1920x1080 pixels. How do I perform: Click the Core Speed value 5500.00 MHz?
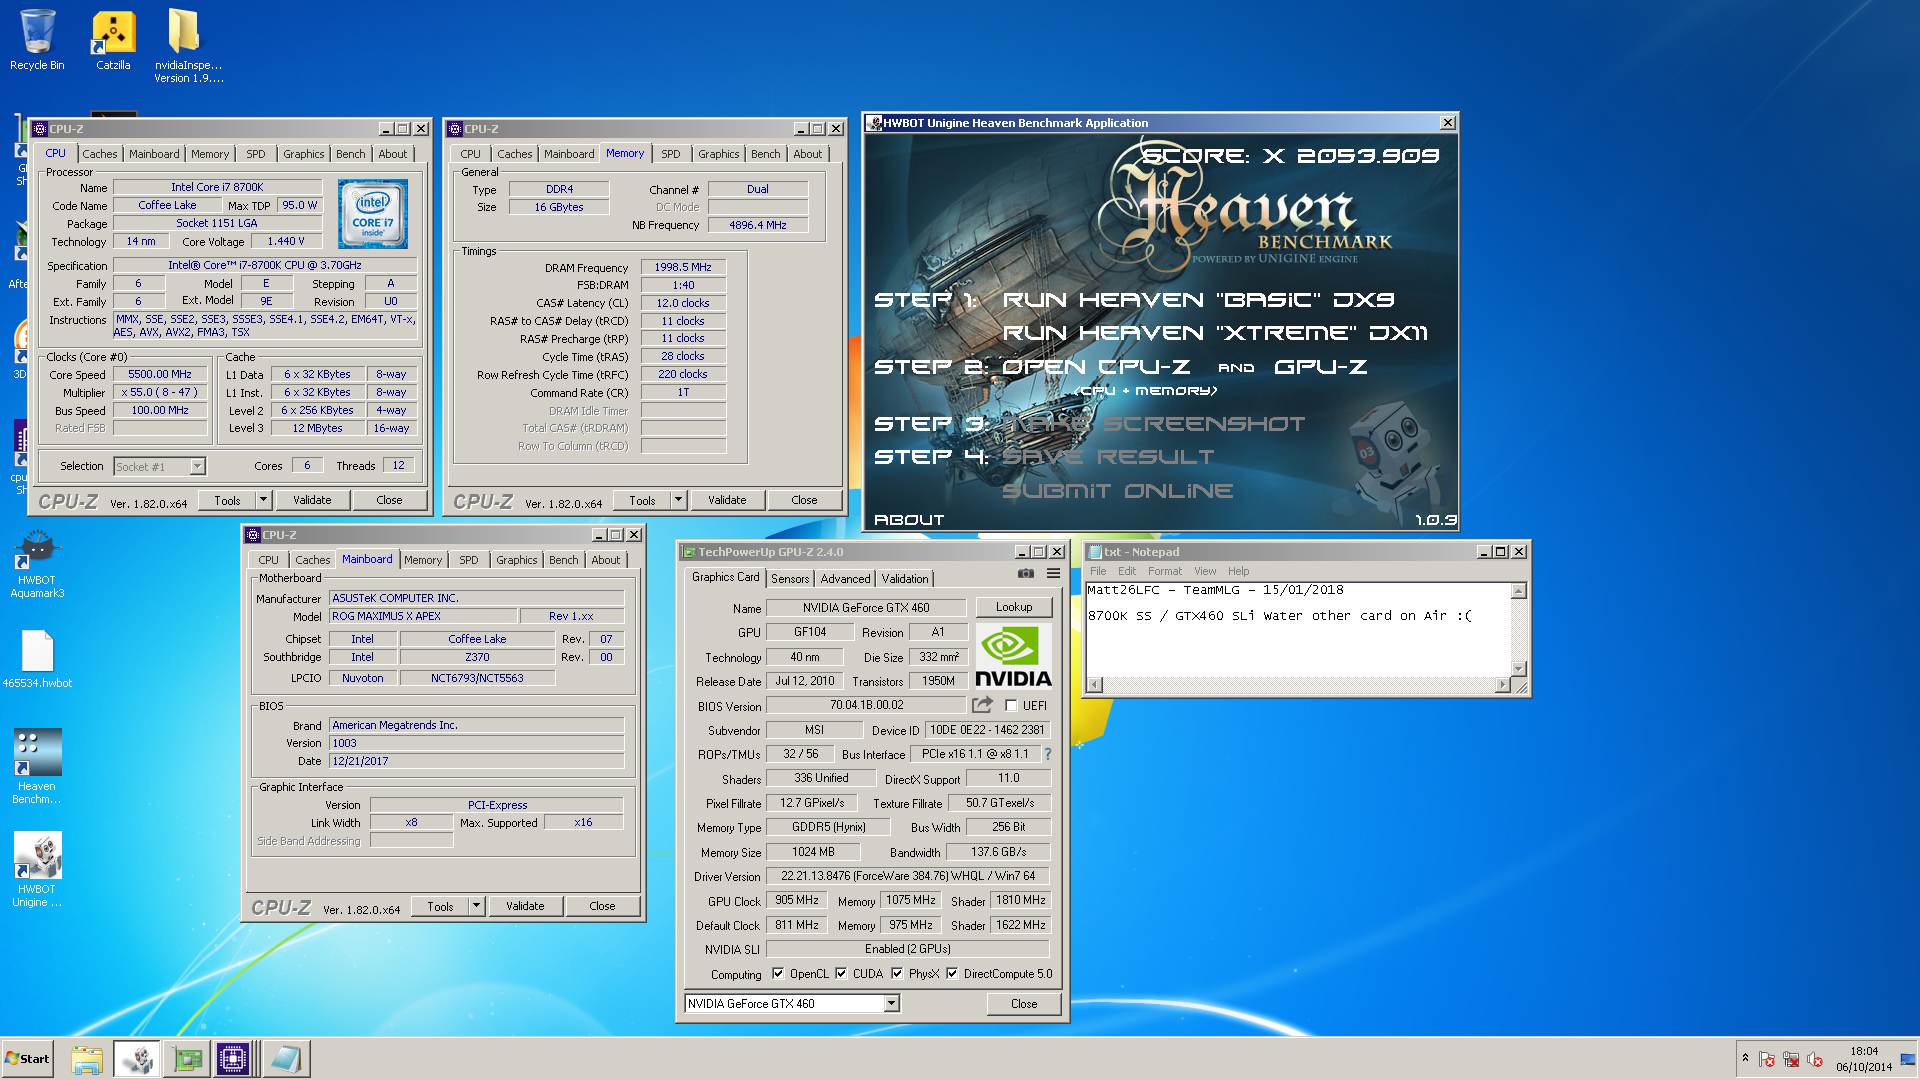[160, 374]
